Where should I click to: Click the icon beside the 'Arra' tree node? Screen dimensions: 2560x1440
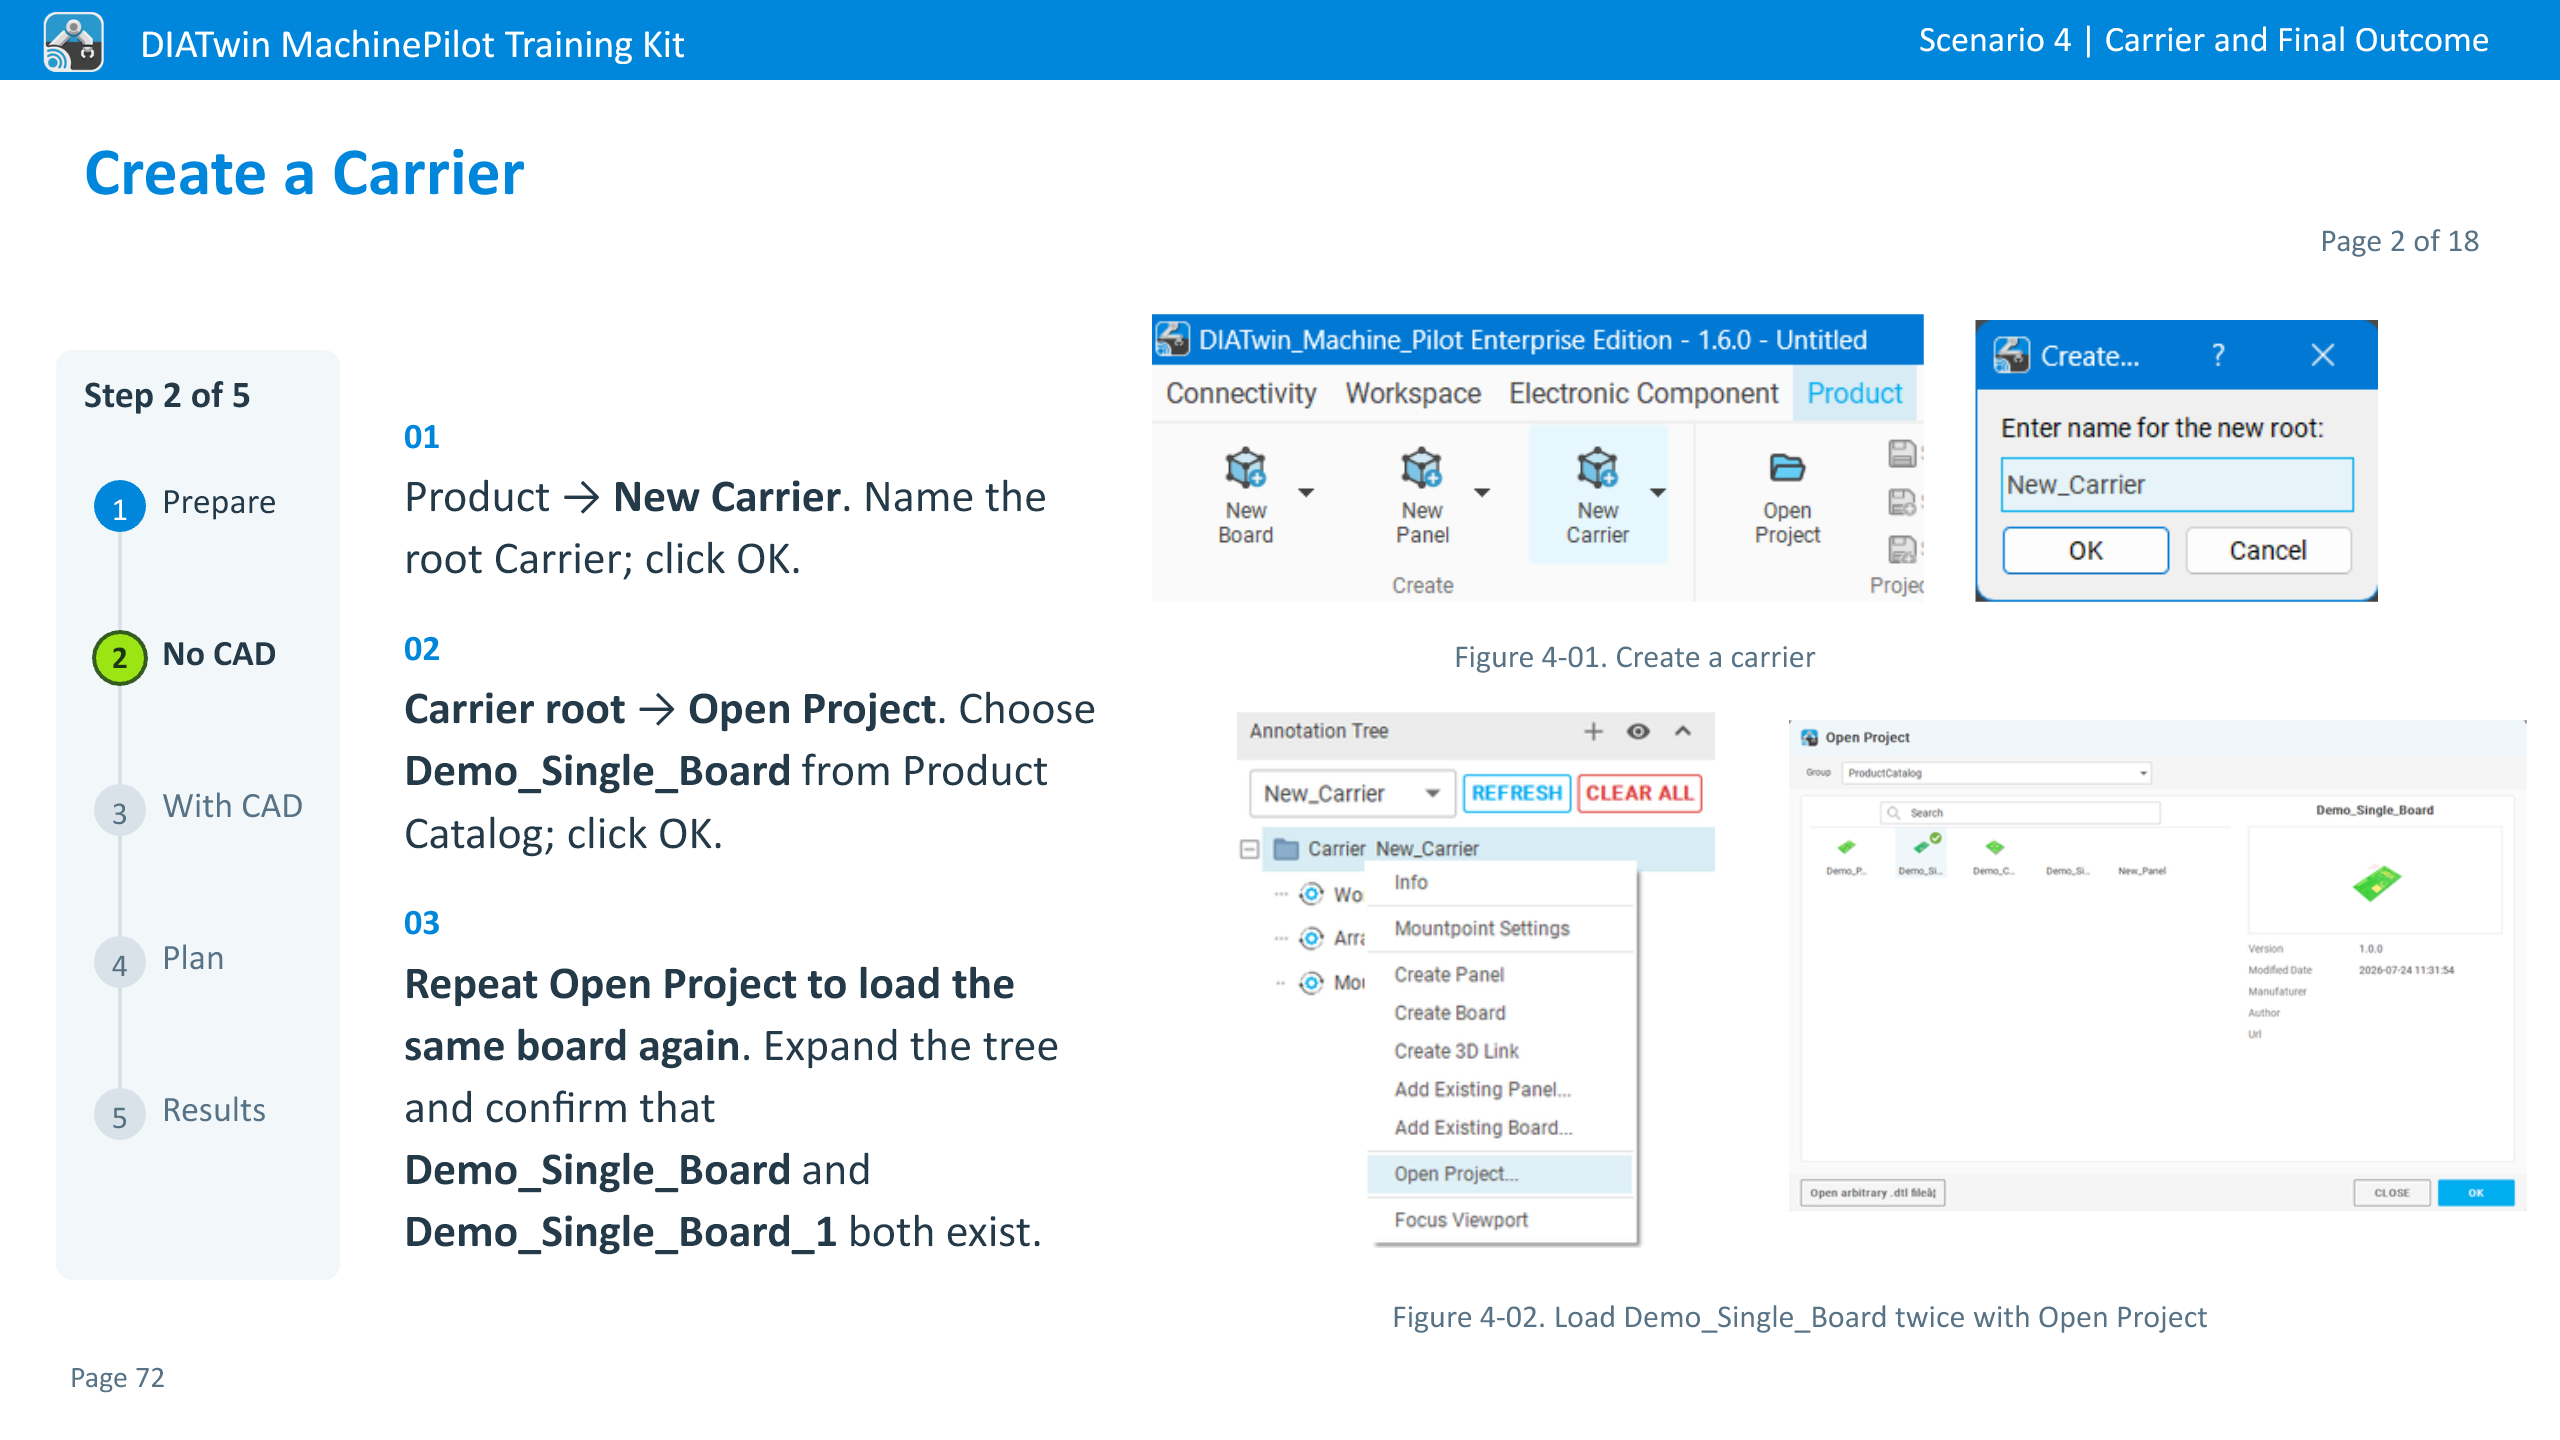1311,938
